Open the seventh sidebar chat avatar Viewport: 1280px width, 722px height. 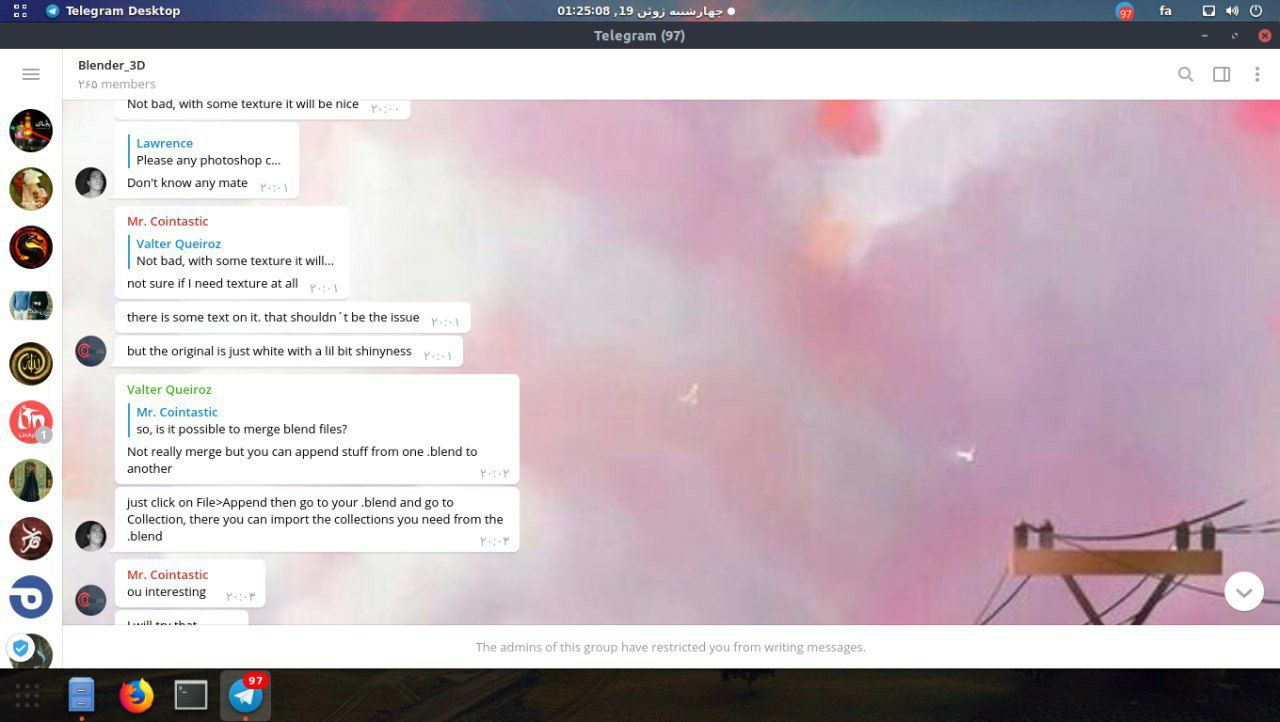(x=31, y=480)
